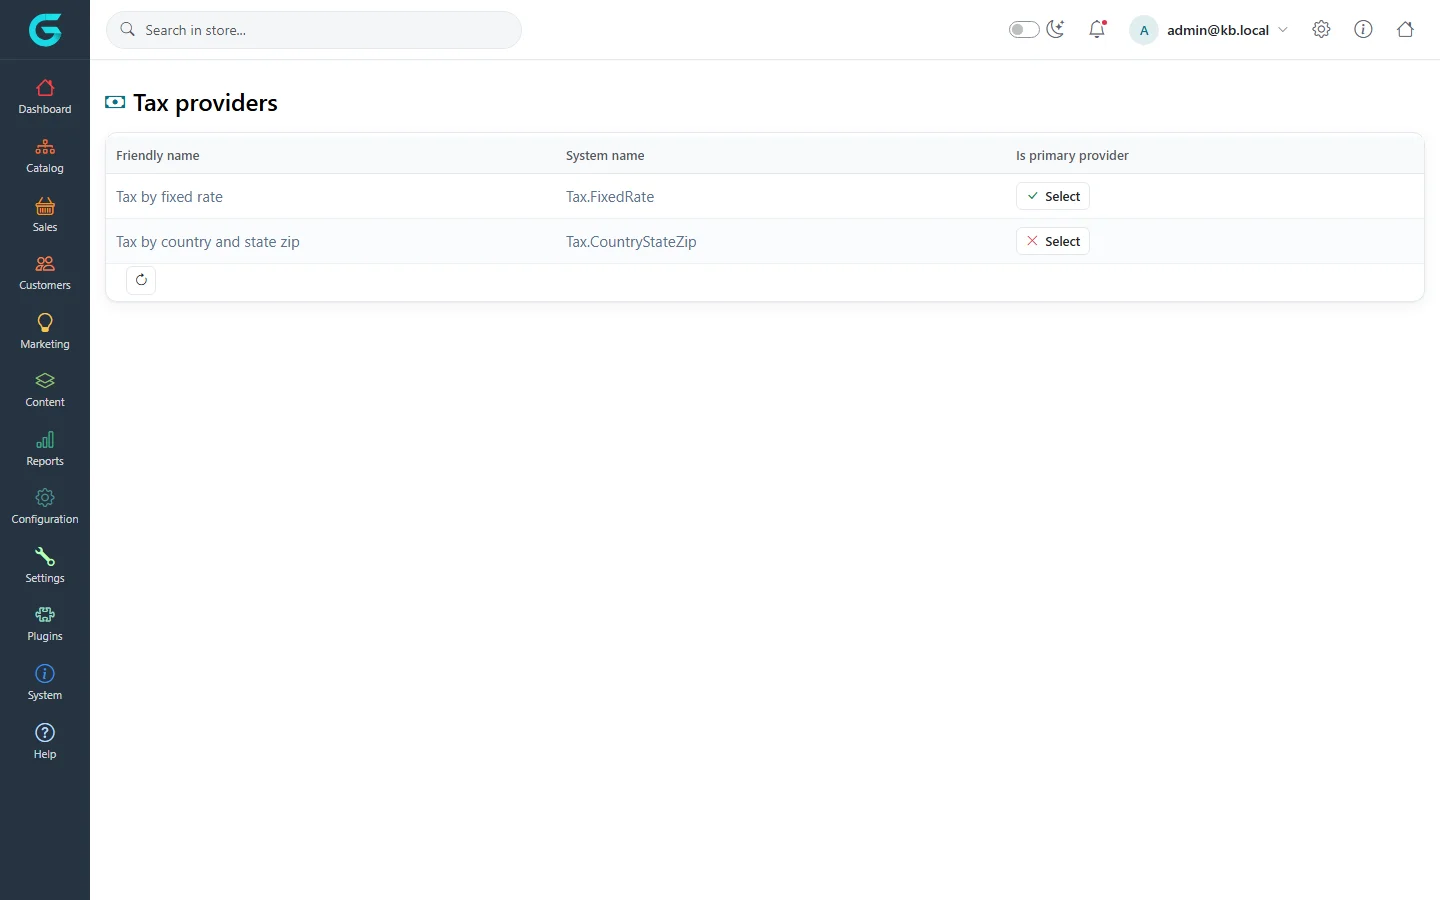Open the Dashboard section
Viewport: 1440px width, 900px height.
pyautogui.click(x=45, y=97)
